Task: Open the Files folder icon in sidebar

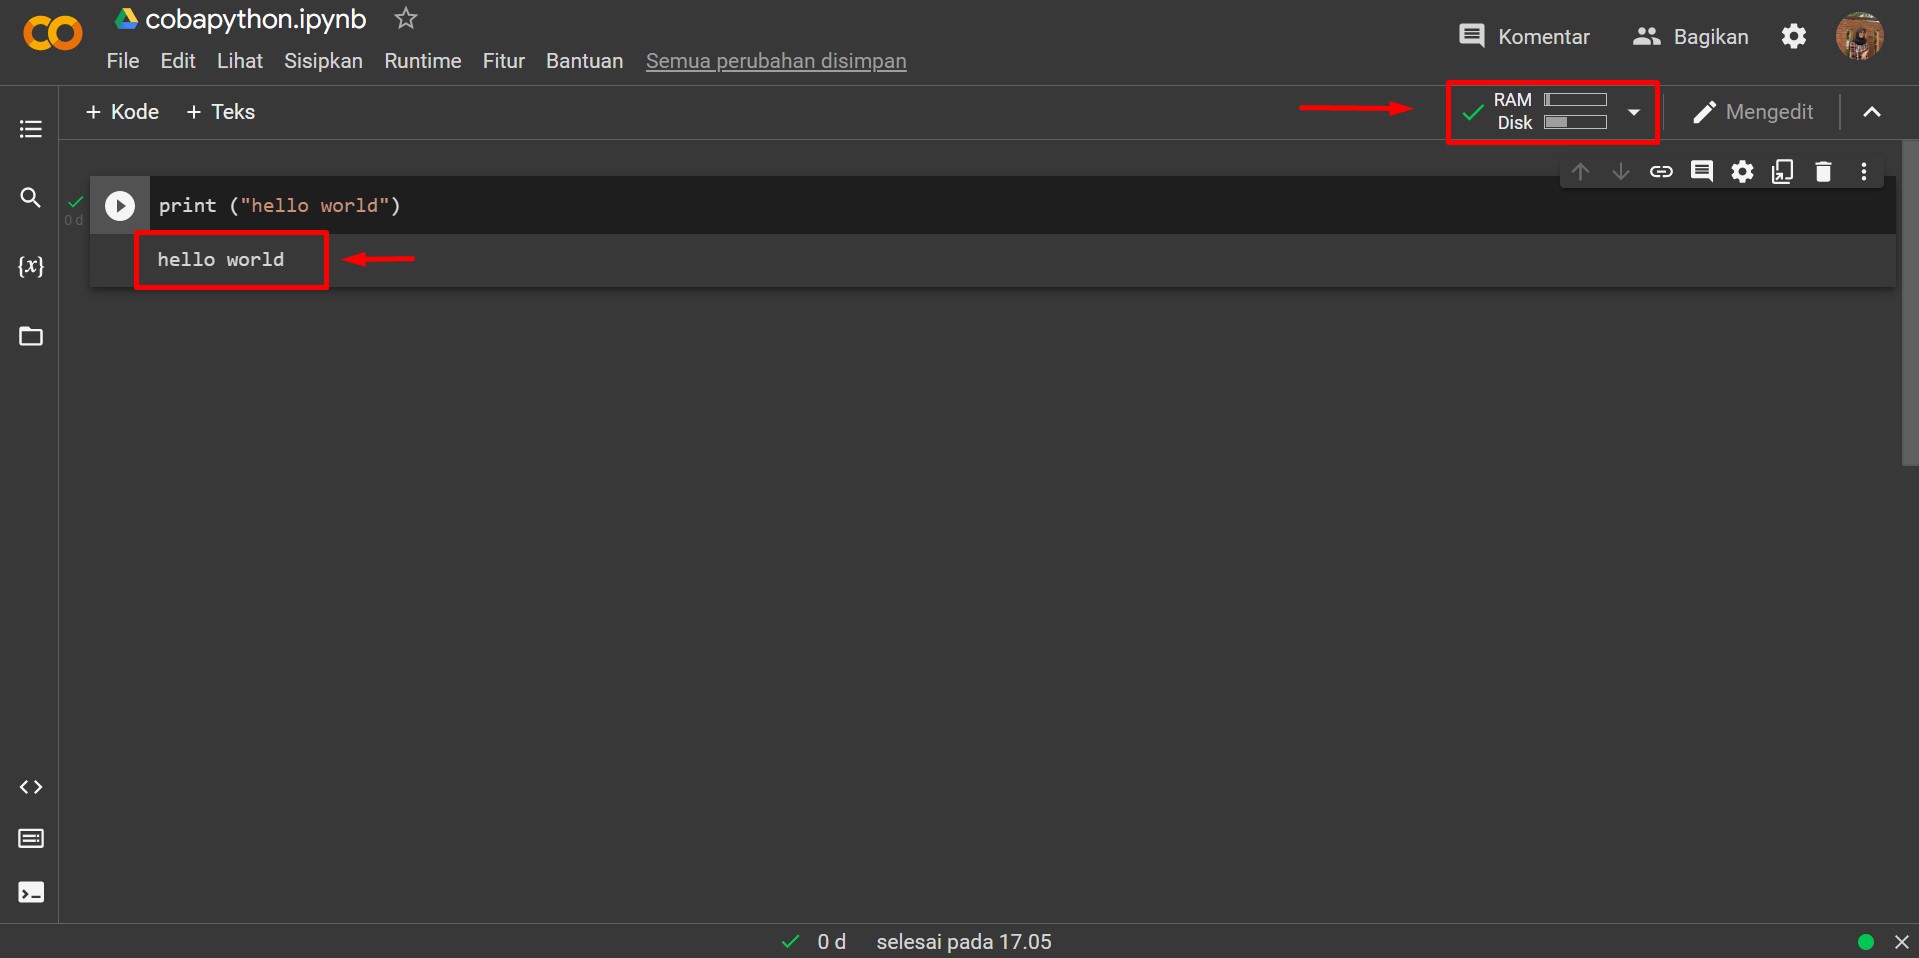Action: click(30, 336)
